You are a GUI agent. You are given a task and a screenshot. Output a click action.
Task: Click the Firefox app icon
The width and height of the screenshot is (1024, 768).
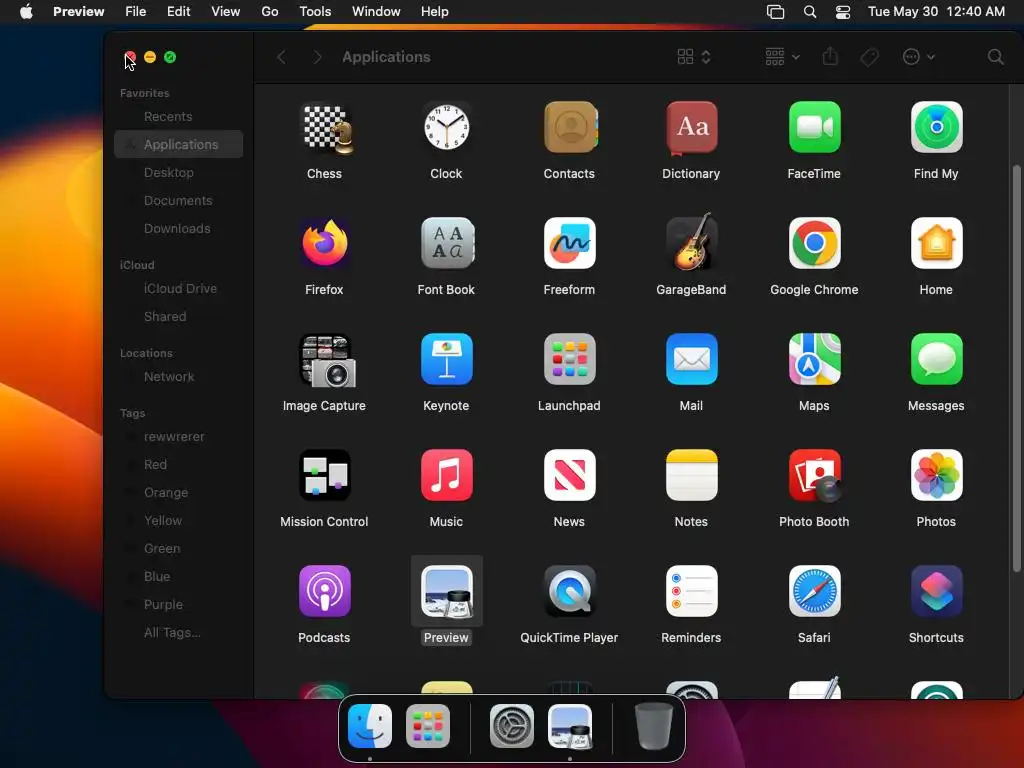325,243
